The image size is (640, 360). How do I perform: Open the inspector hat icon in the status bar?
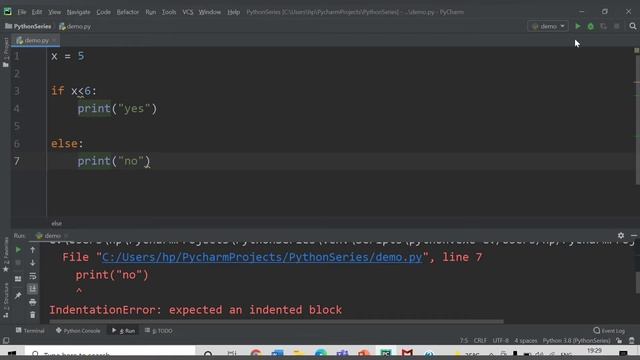pyautogui.click(x=632, y=340)
